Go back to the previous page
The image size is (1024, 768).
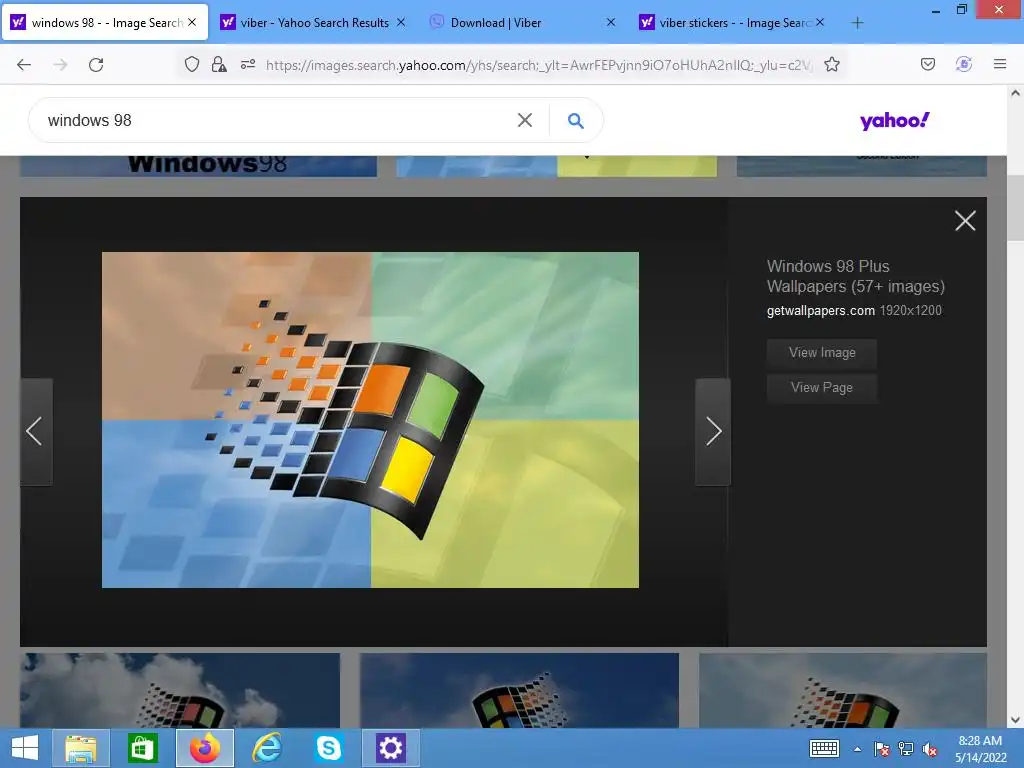pyautogui.click(x=24, y=65)
